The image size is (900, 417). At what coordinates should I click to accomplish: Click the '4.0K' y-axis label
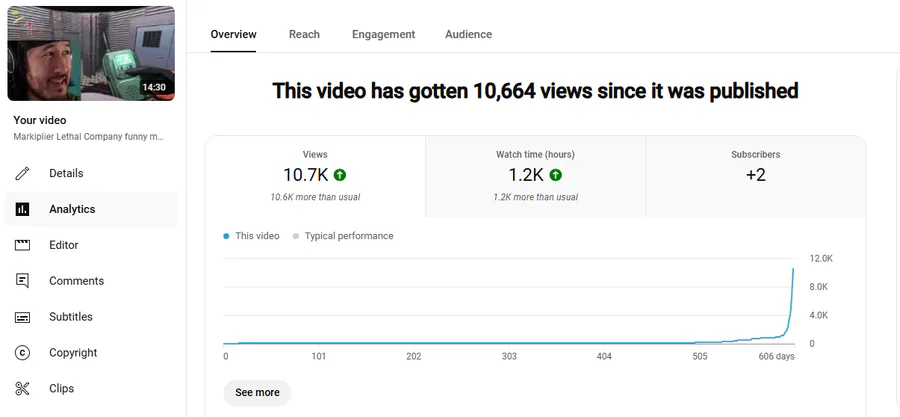click(x=818, y=315)
